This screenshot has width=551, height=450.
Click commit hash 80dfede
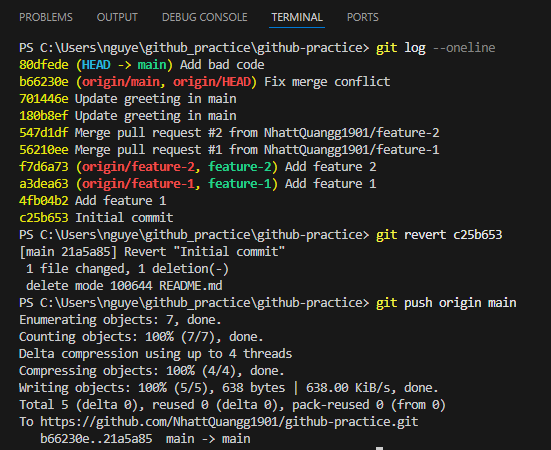click(x=44, y=65)
